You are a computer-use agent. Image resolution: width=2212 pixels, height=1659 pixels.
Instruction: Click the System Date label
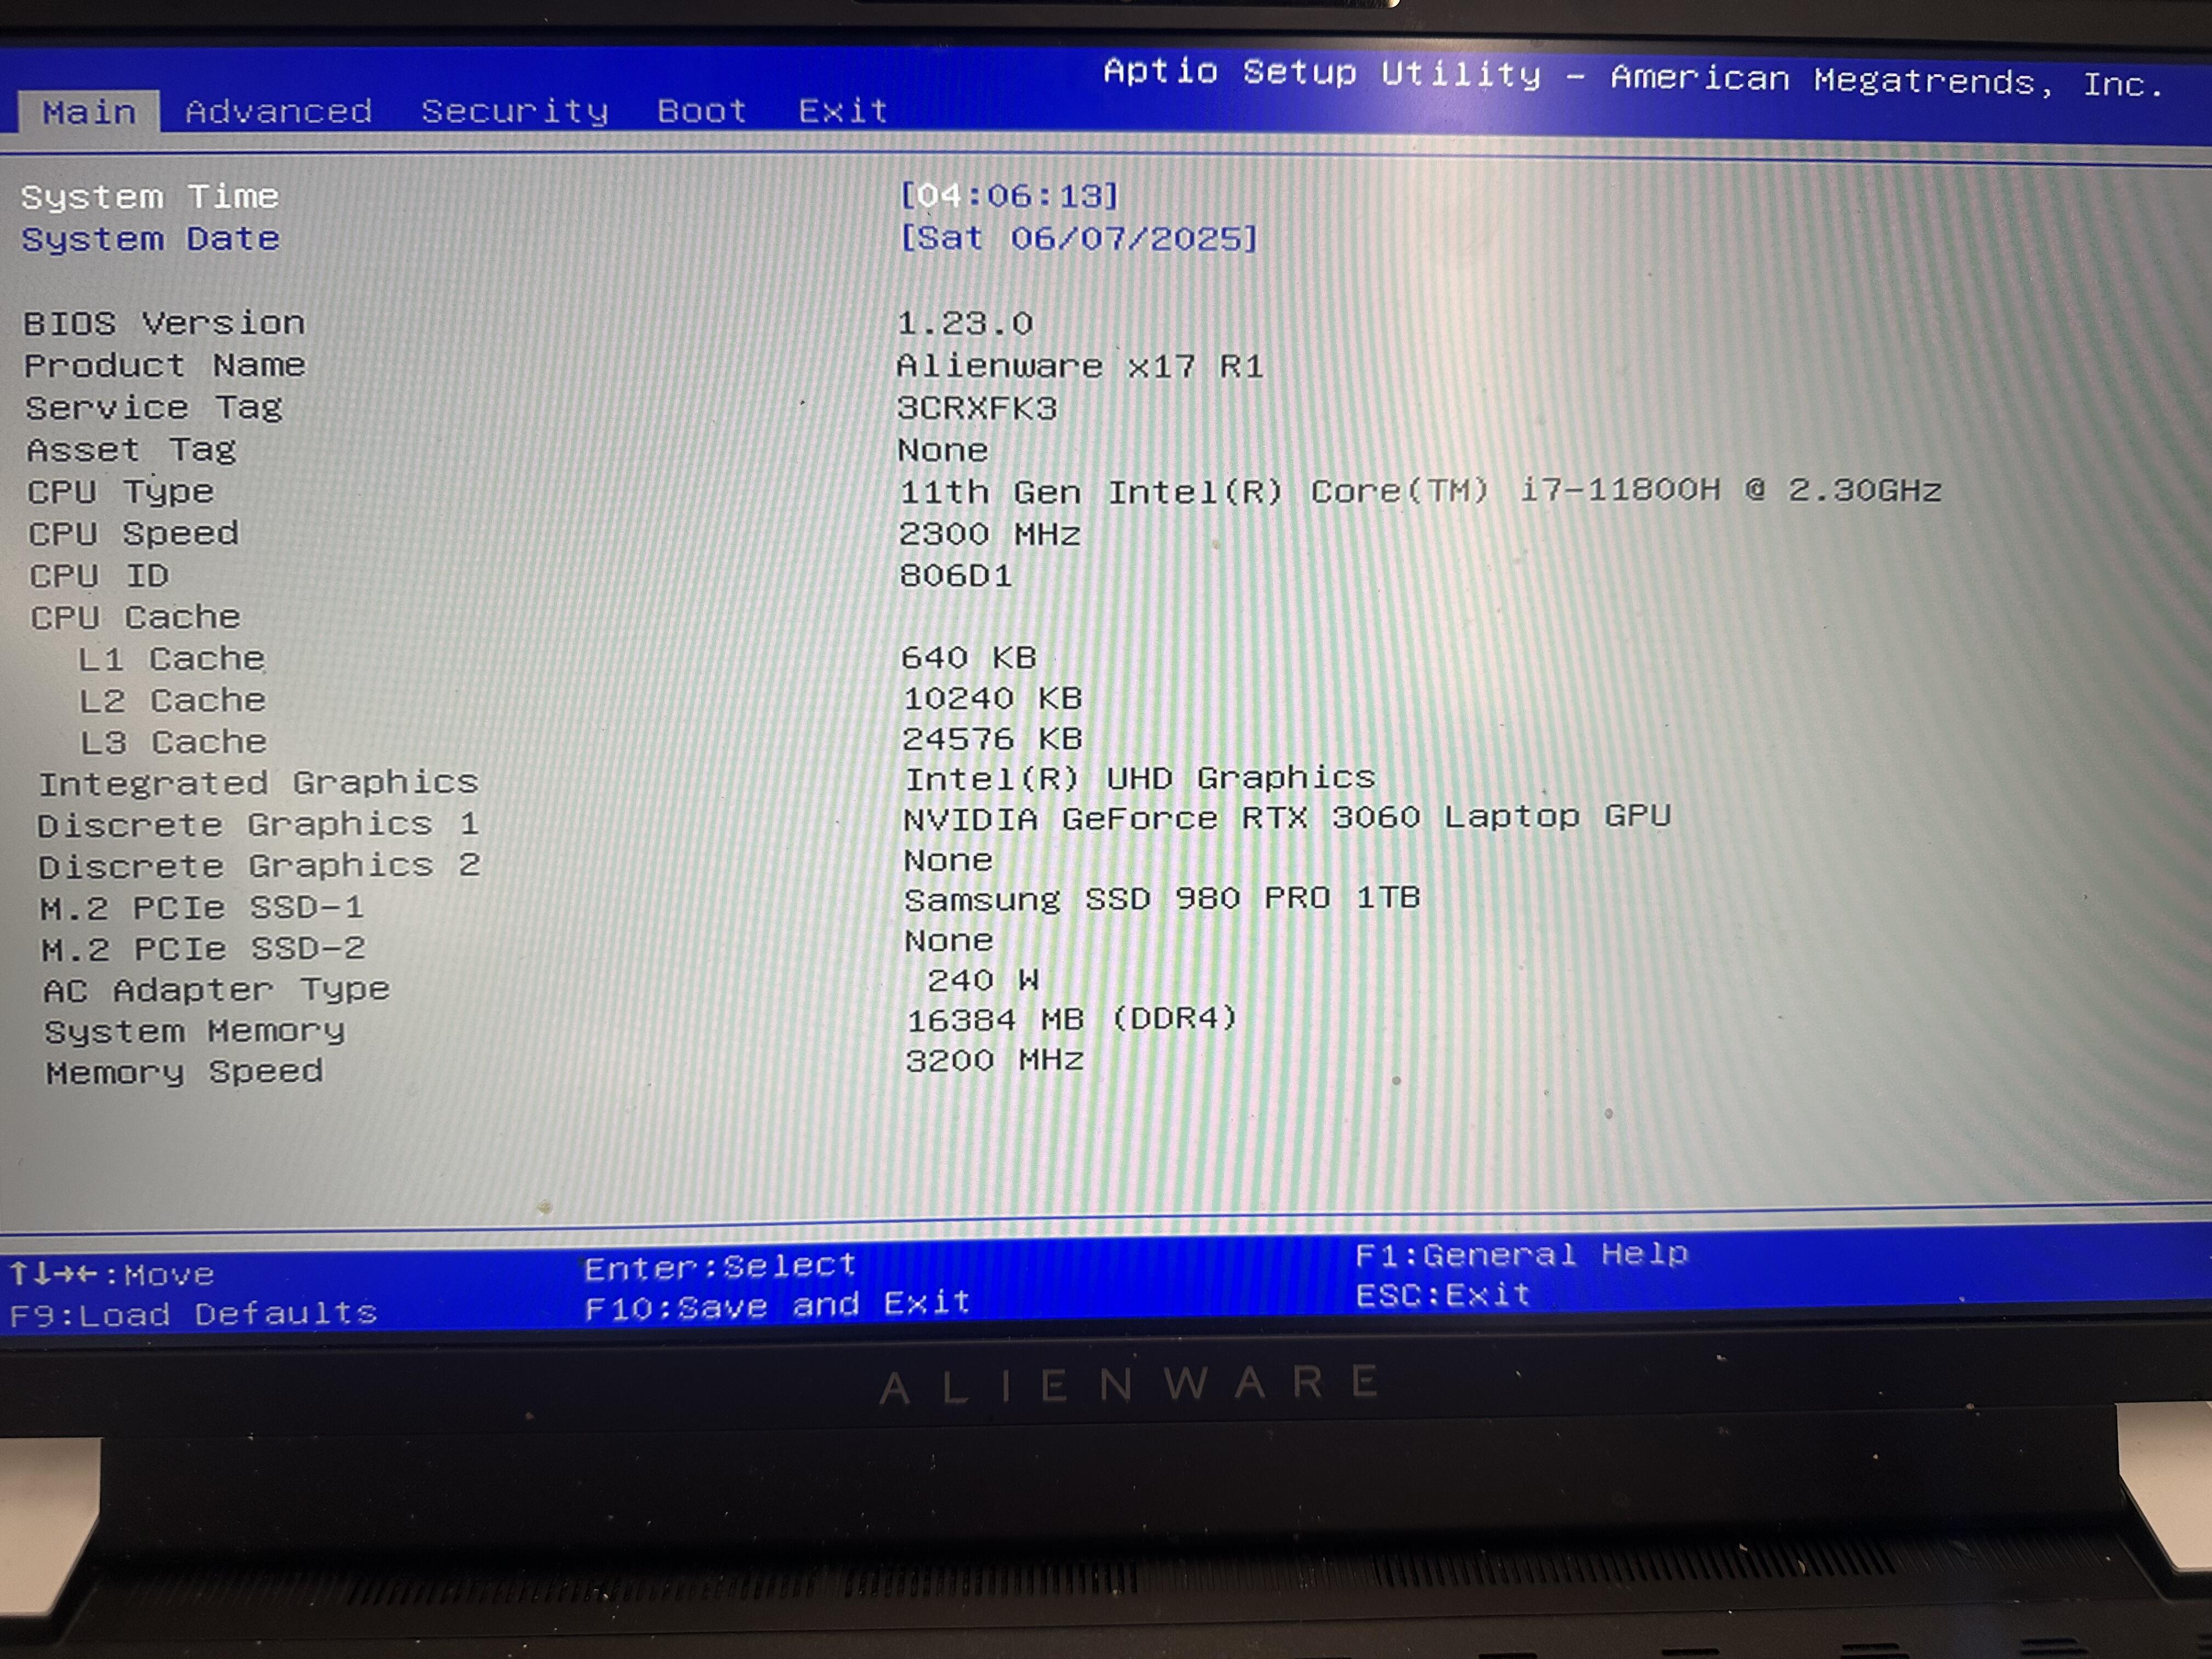point(151,239)
